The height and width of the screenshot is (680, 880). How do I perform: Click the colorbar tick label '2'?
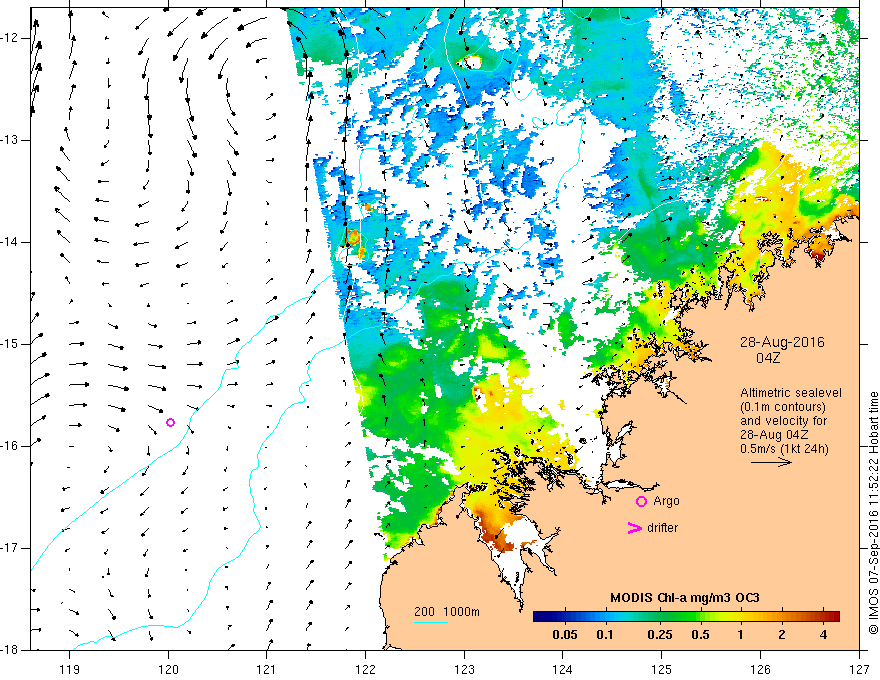(x=782, y=635)
